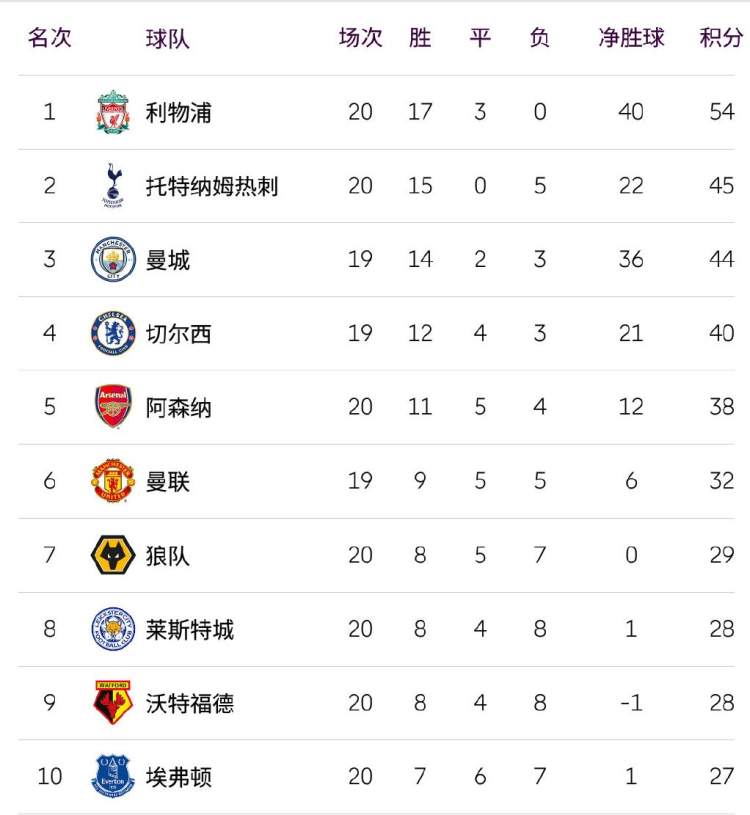Screen dimensions: 750x815
Task: Open team link 莱斯特城
Action: pyautogui.click(x=189, y=629)
